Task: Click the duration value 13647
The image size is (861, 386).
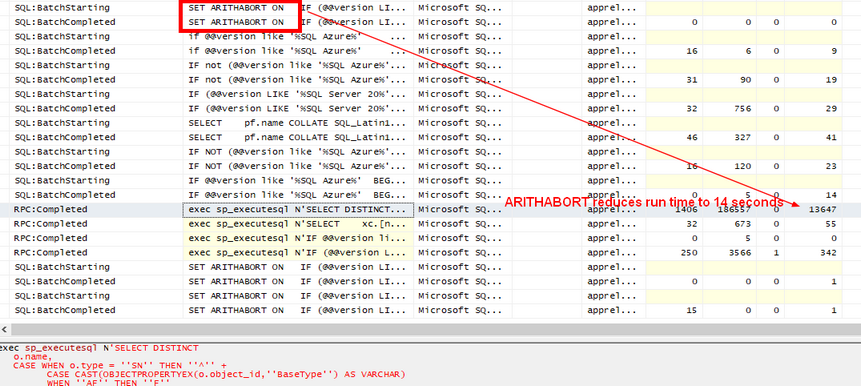Action: [822, 209]
